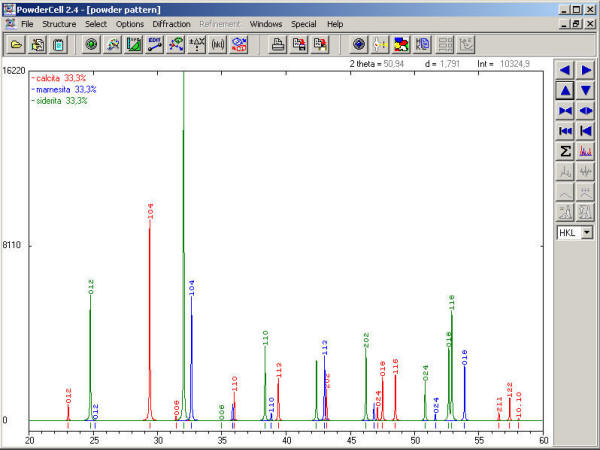This screenshot has height=450, width=600.
Task: Click the print icon in toolbar
Action: [x=277, y=44]
